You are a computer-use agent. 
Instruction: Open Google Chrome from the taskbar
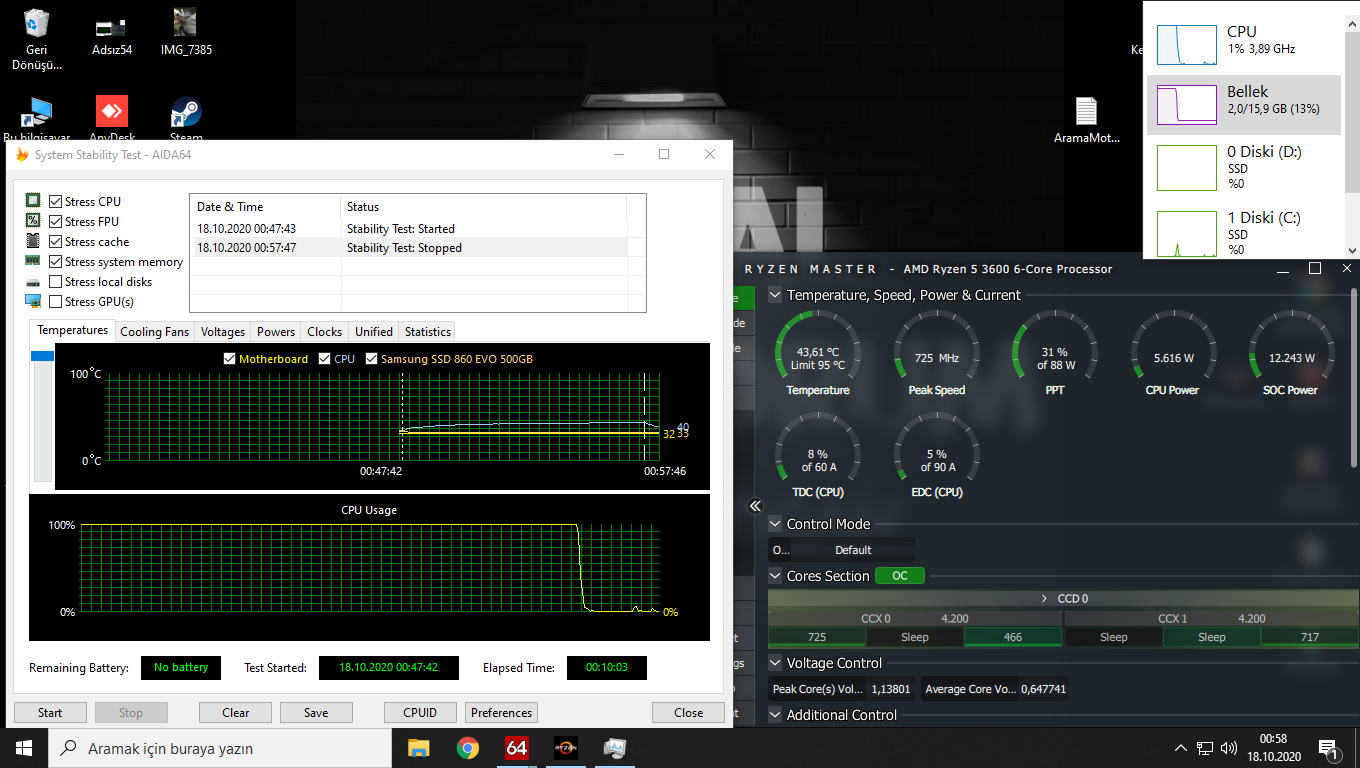(467, 748)
